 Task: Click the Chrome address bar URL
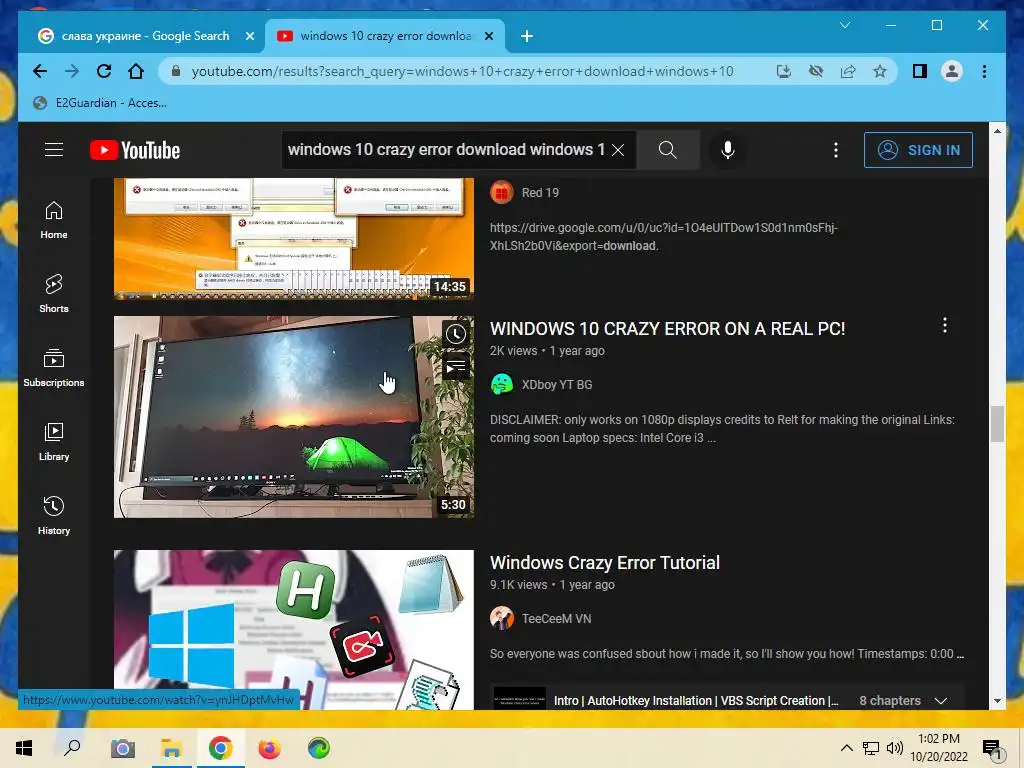coord(462,71)
